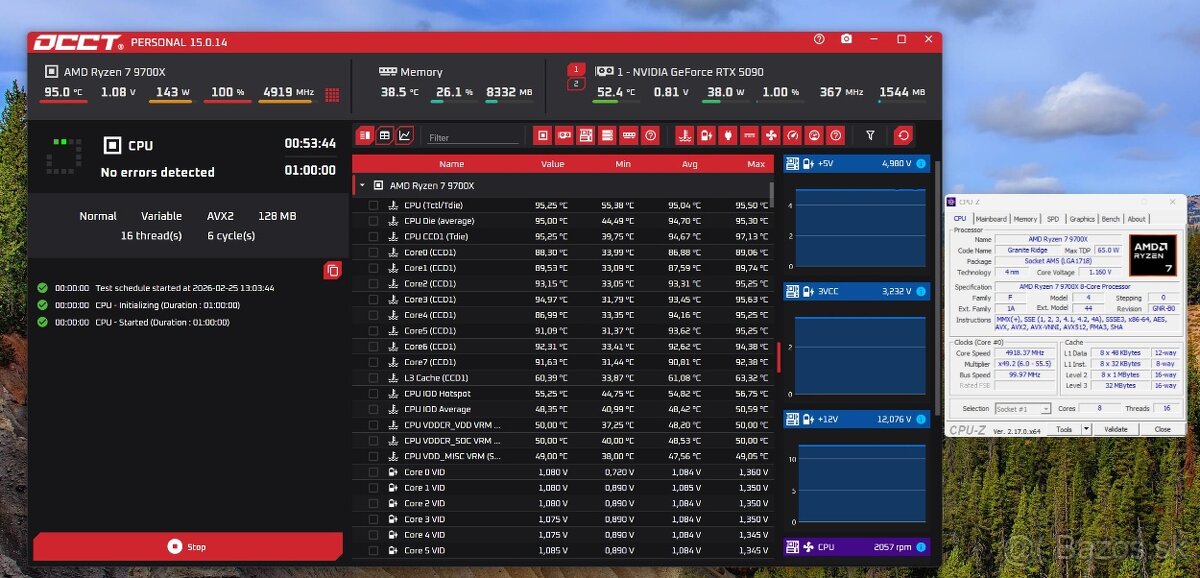
Task: Click the gauge clocks sensor icon
Action: [791, 134]
